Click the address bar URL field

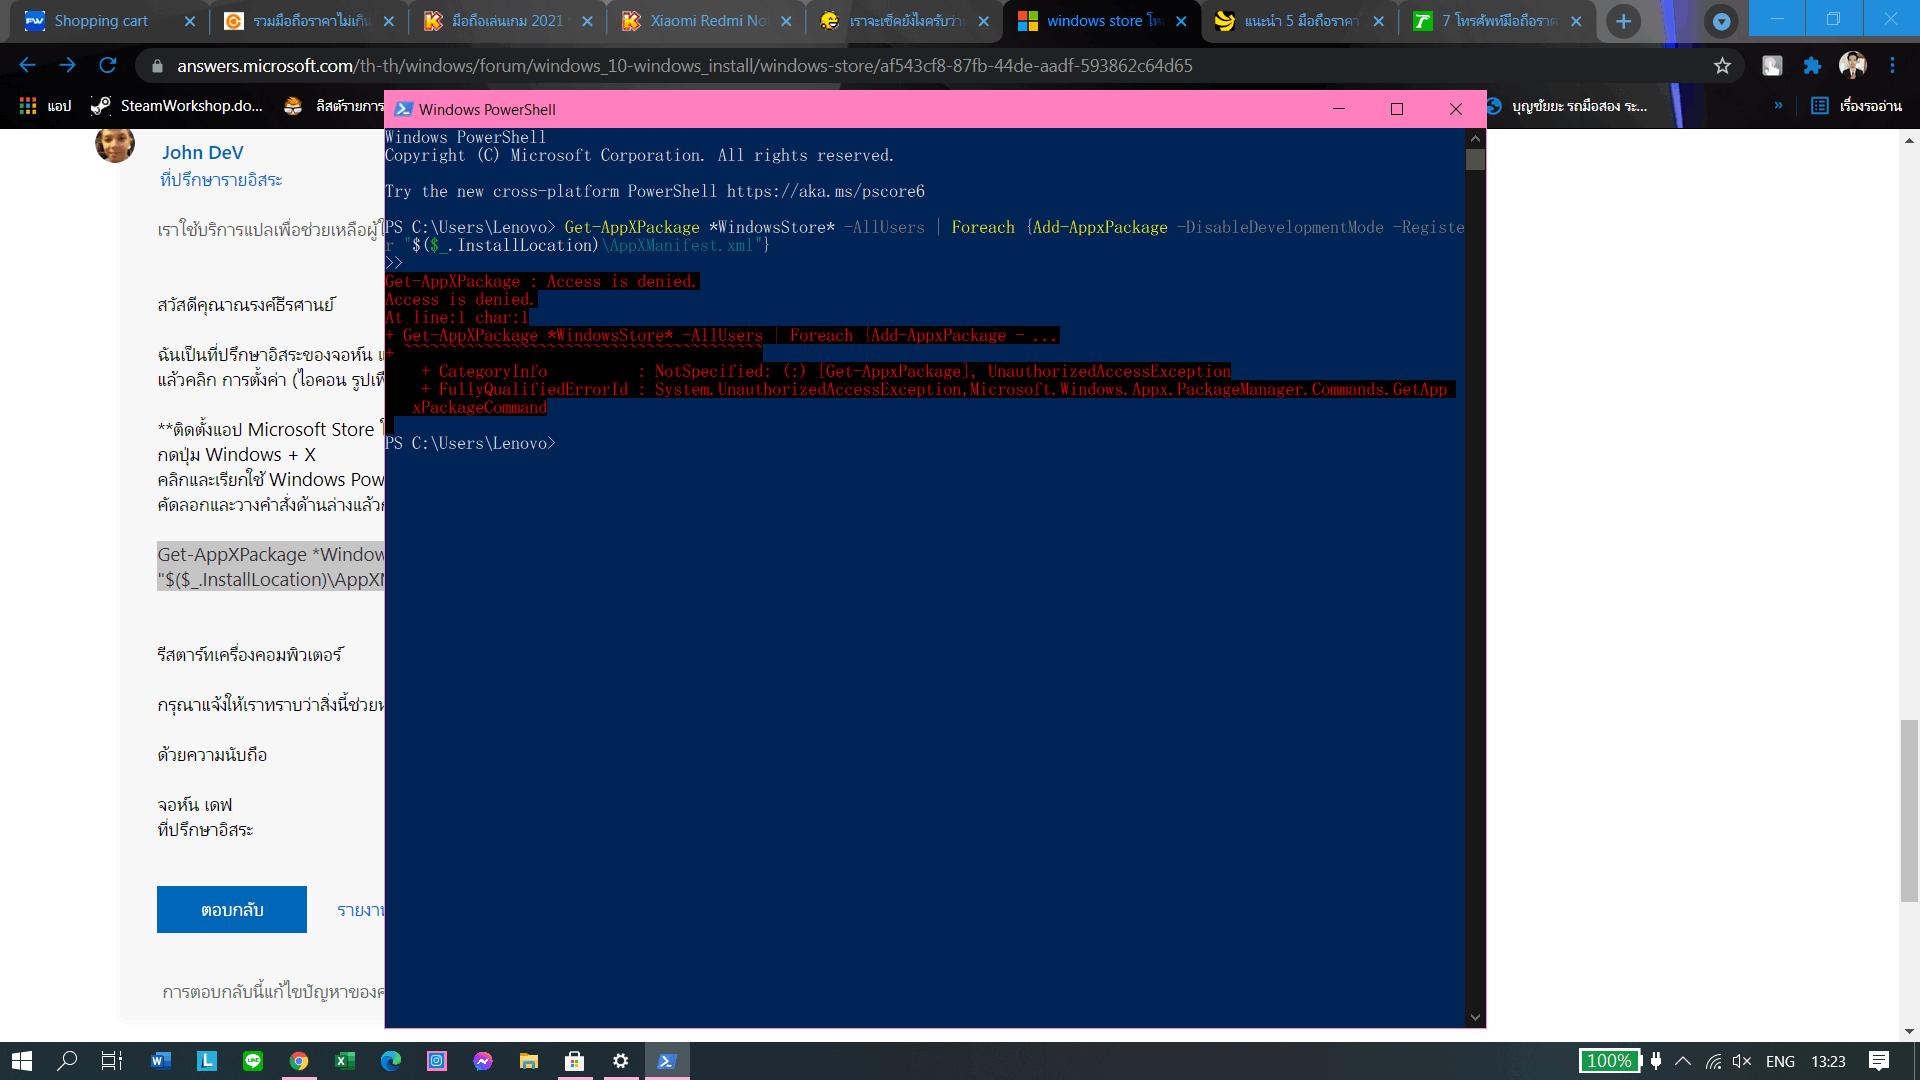(x=685, y=65)
